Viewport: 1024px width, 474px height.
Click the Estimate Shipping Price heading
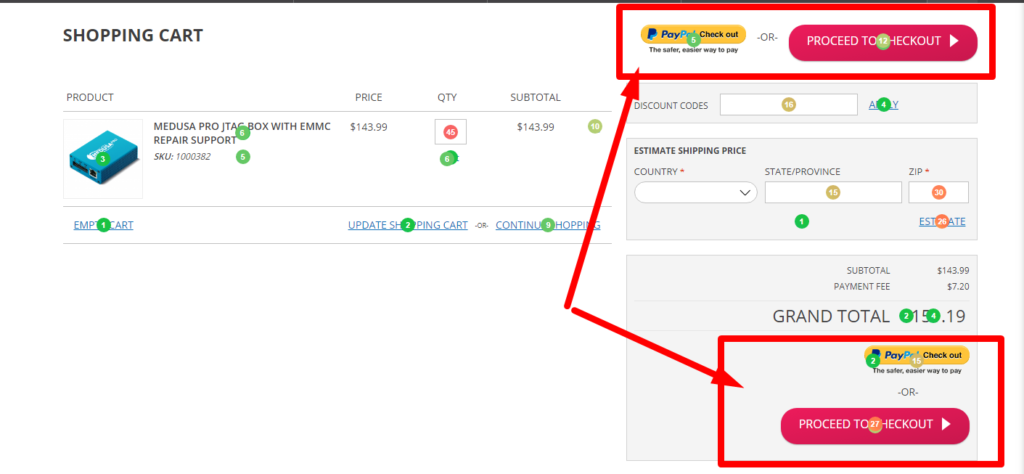[690, 151]
